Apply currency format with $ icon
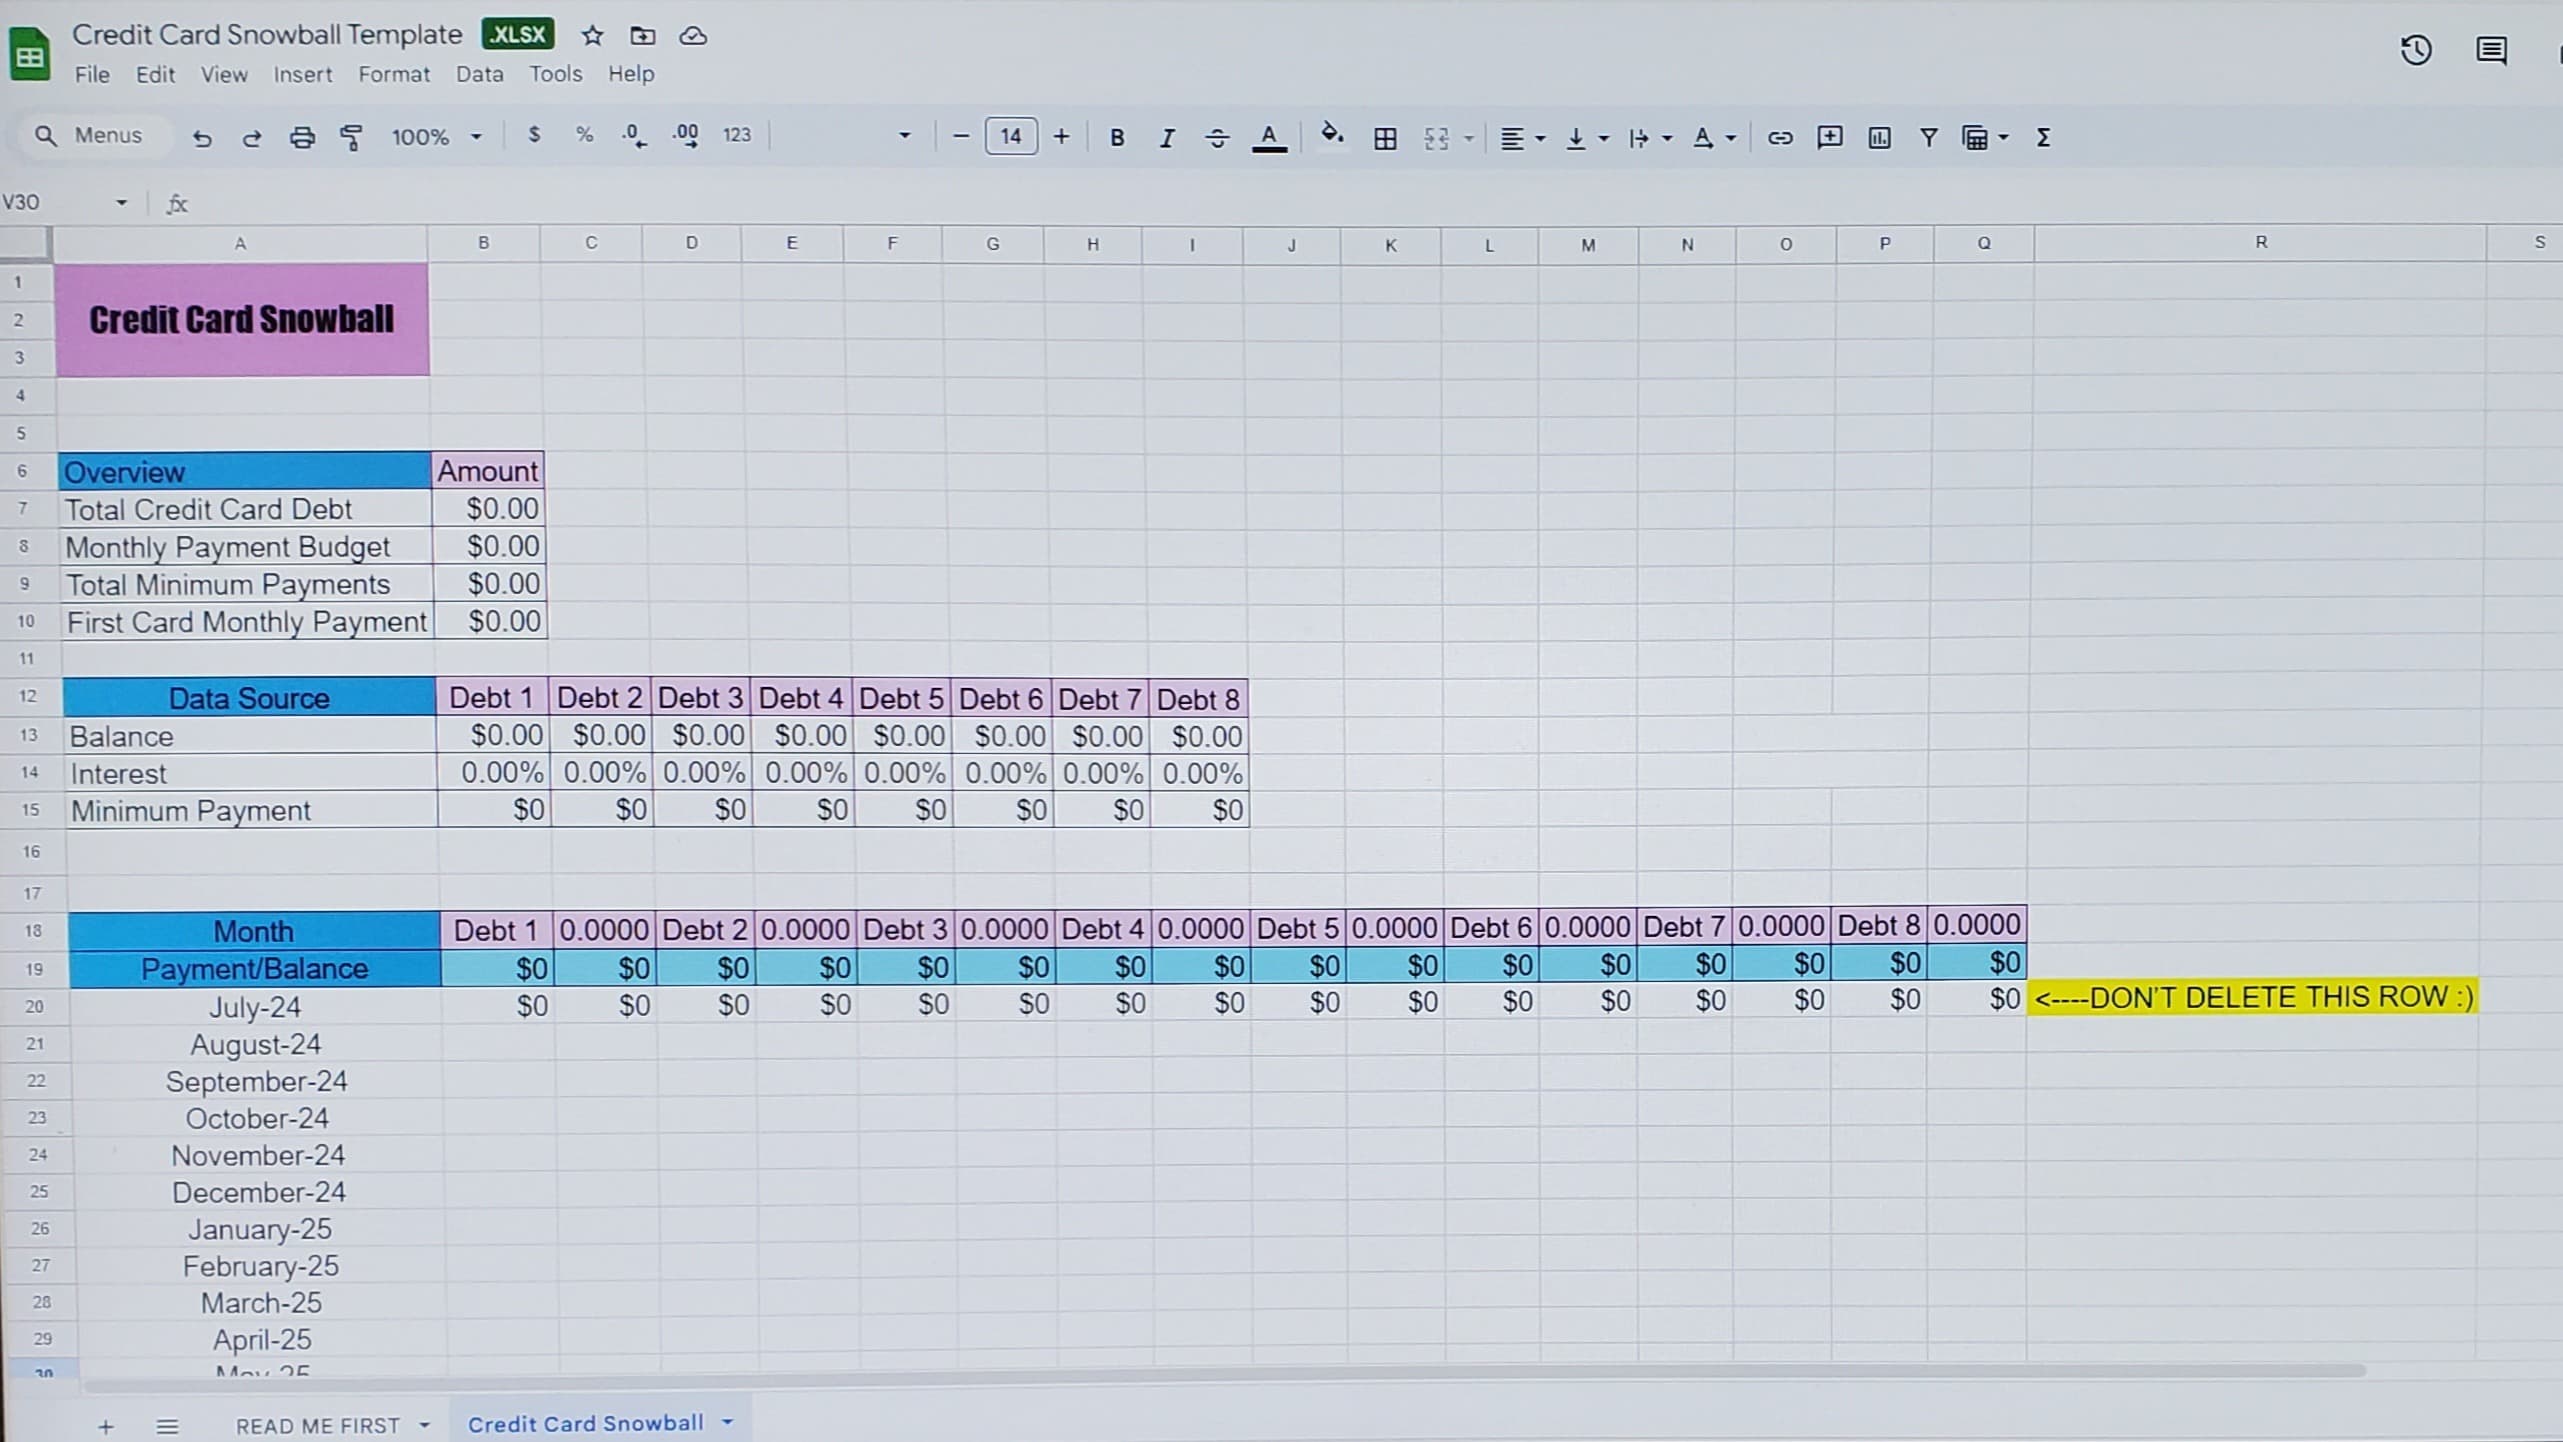Screen dimensions: 2563x1442 pyautogui.click(x=534, y=135)
